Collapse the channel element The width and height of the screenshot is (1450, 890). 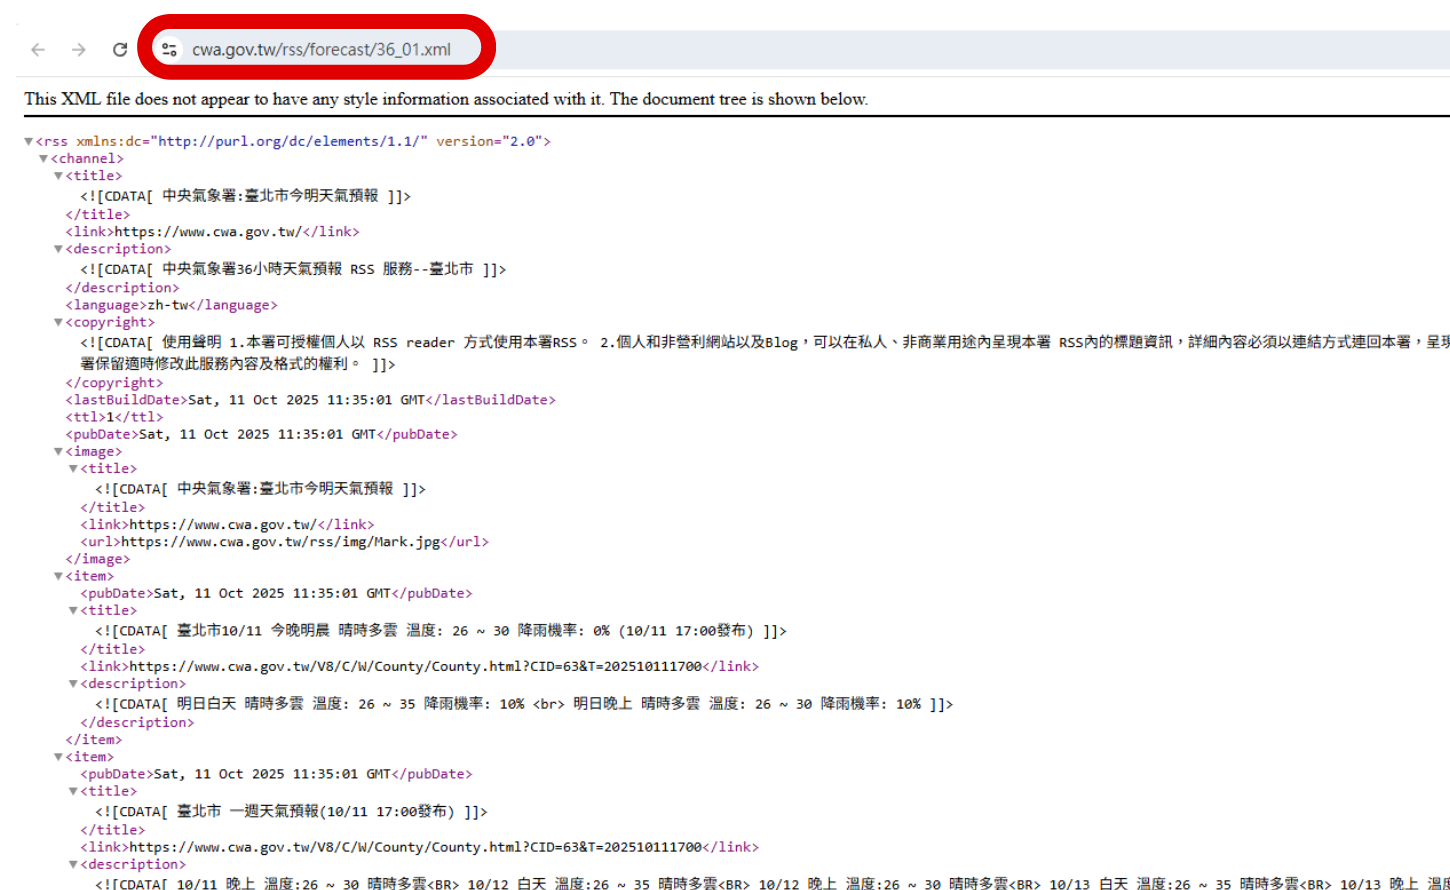43,158
